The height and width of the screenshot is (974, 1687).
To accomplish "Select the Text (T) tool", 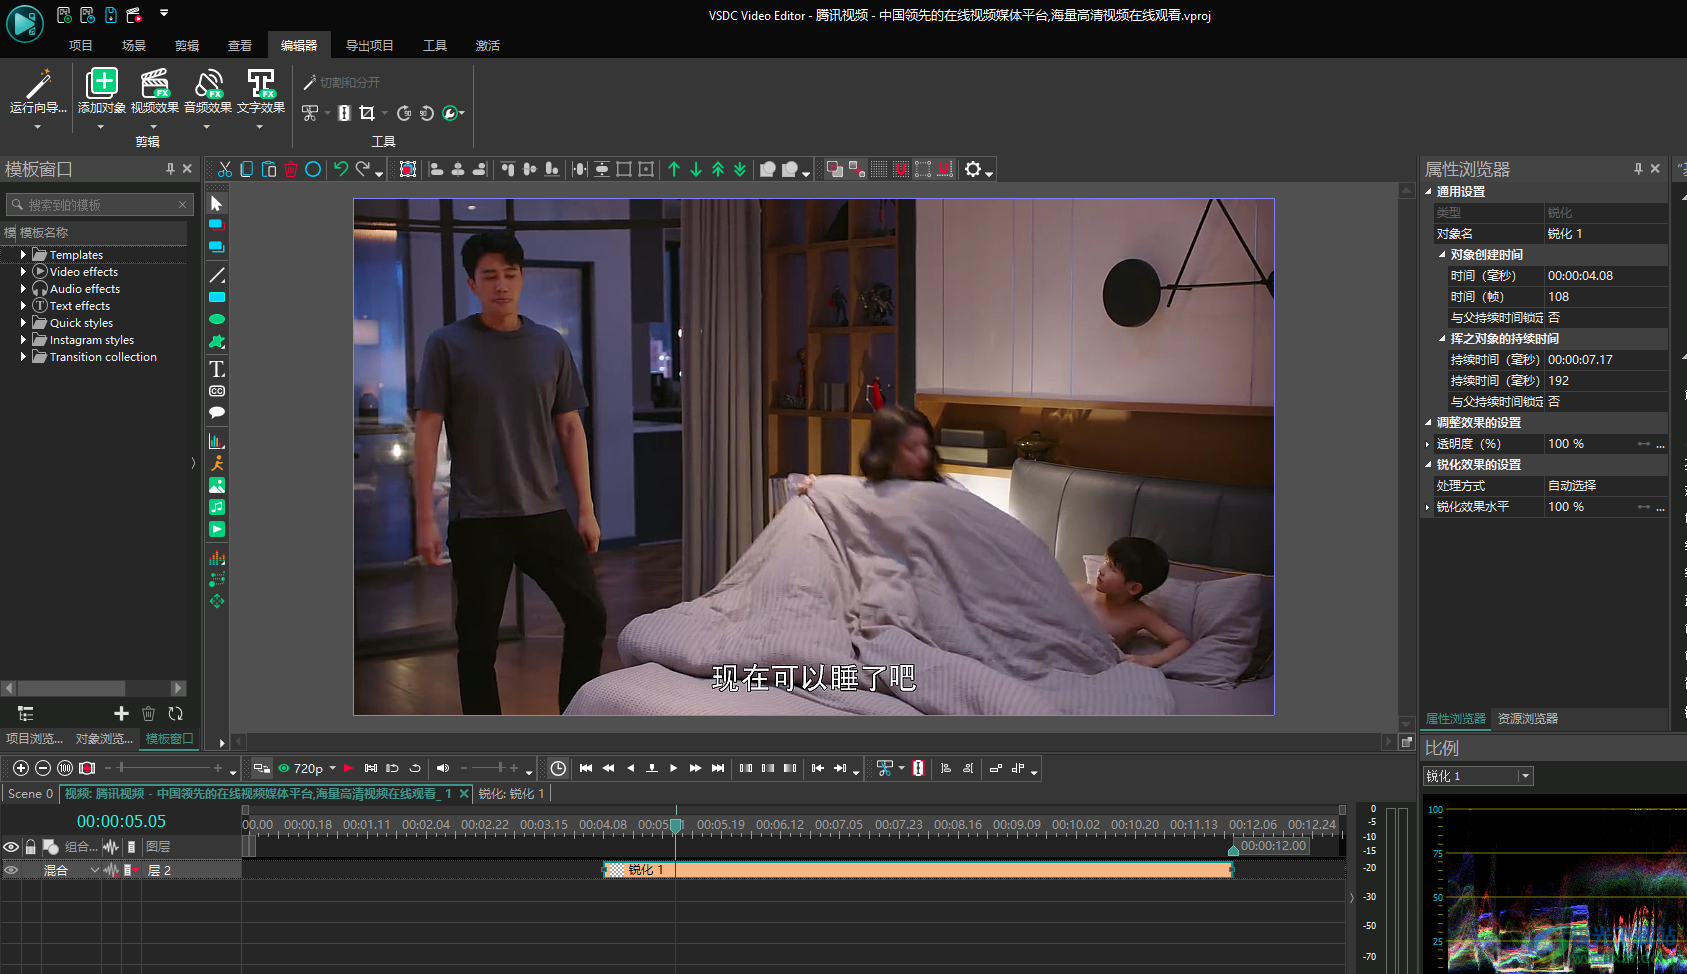I will [x=217, y=369].
